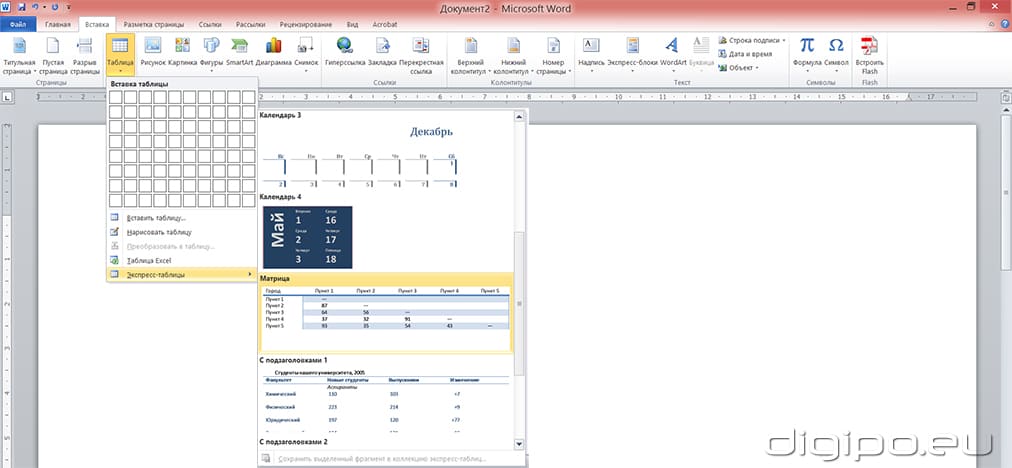Click the Формула pi icon
Screen dimensions: 1012x468
pyautogui.click(x=807, y=47)
